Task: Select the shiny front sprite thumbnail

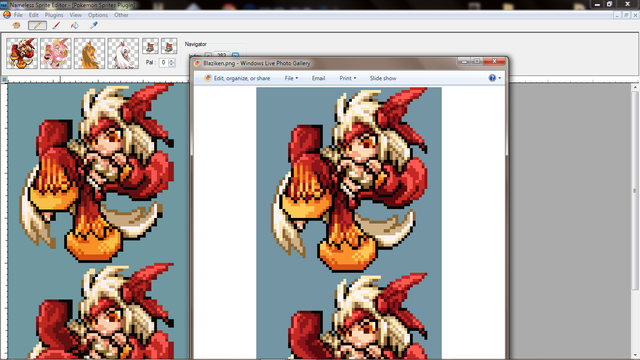Action: [56, 53]
